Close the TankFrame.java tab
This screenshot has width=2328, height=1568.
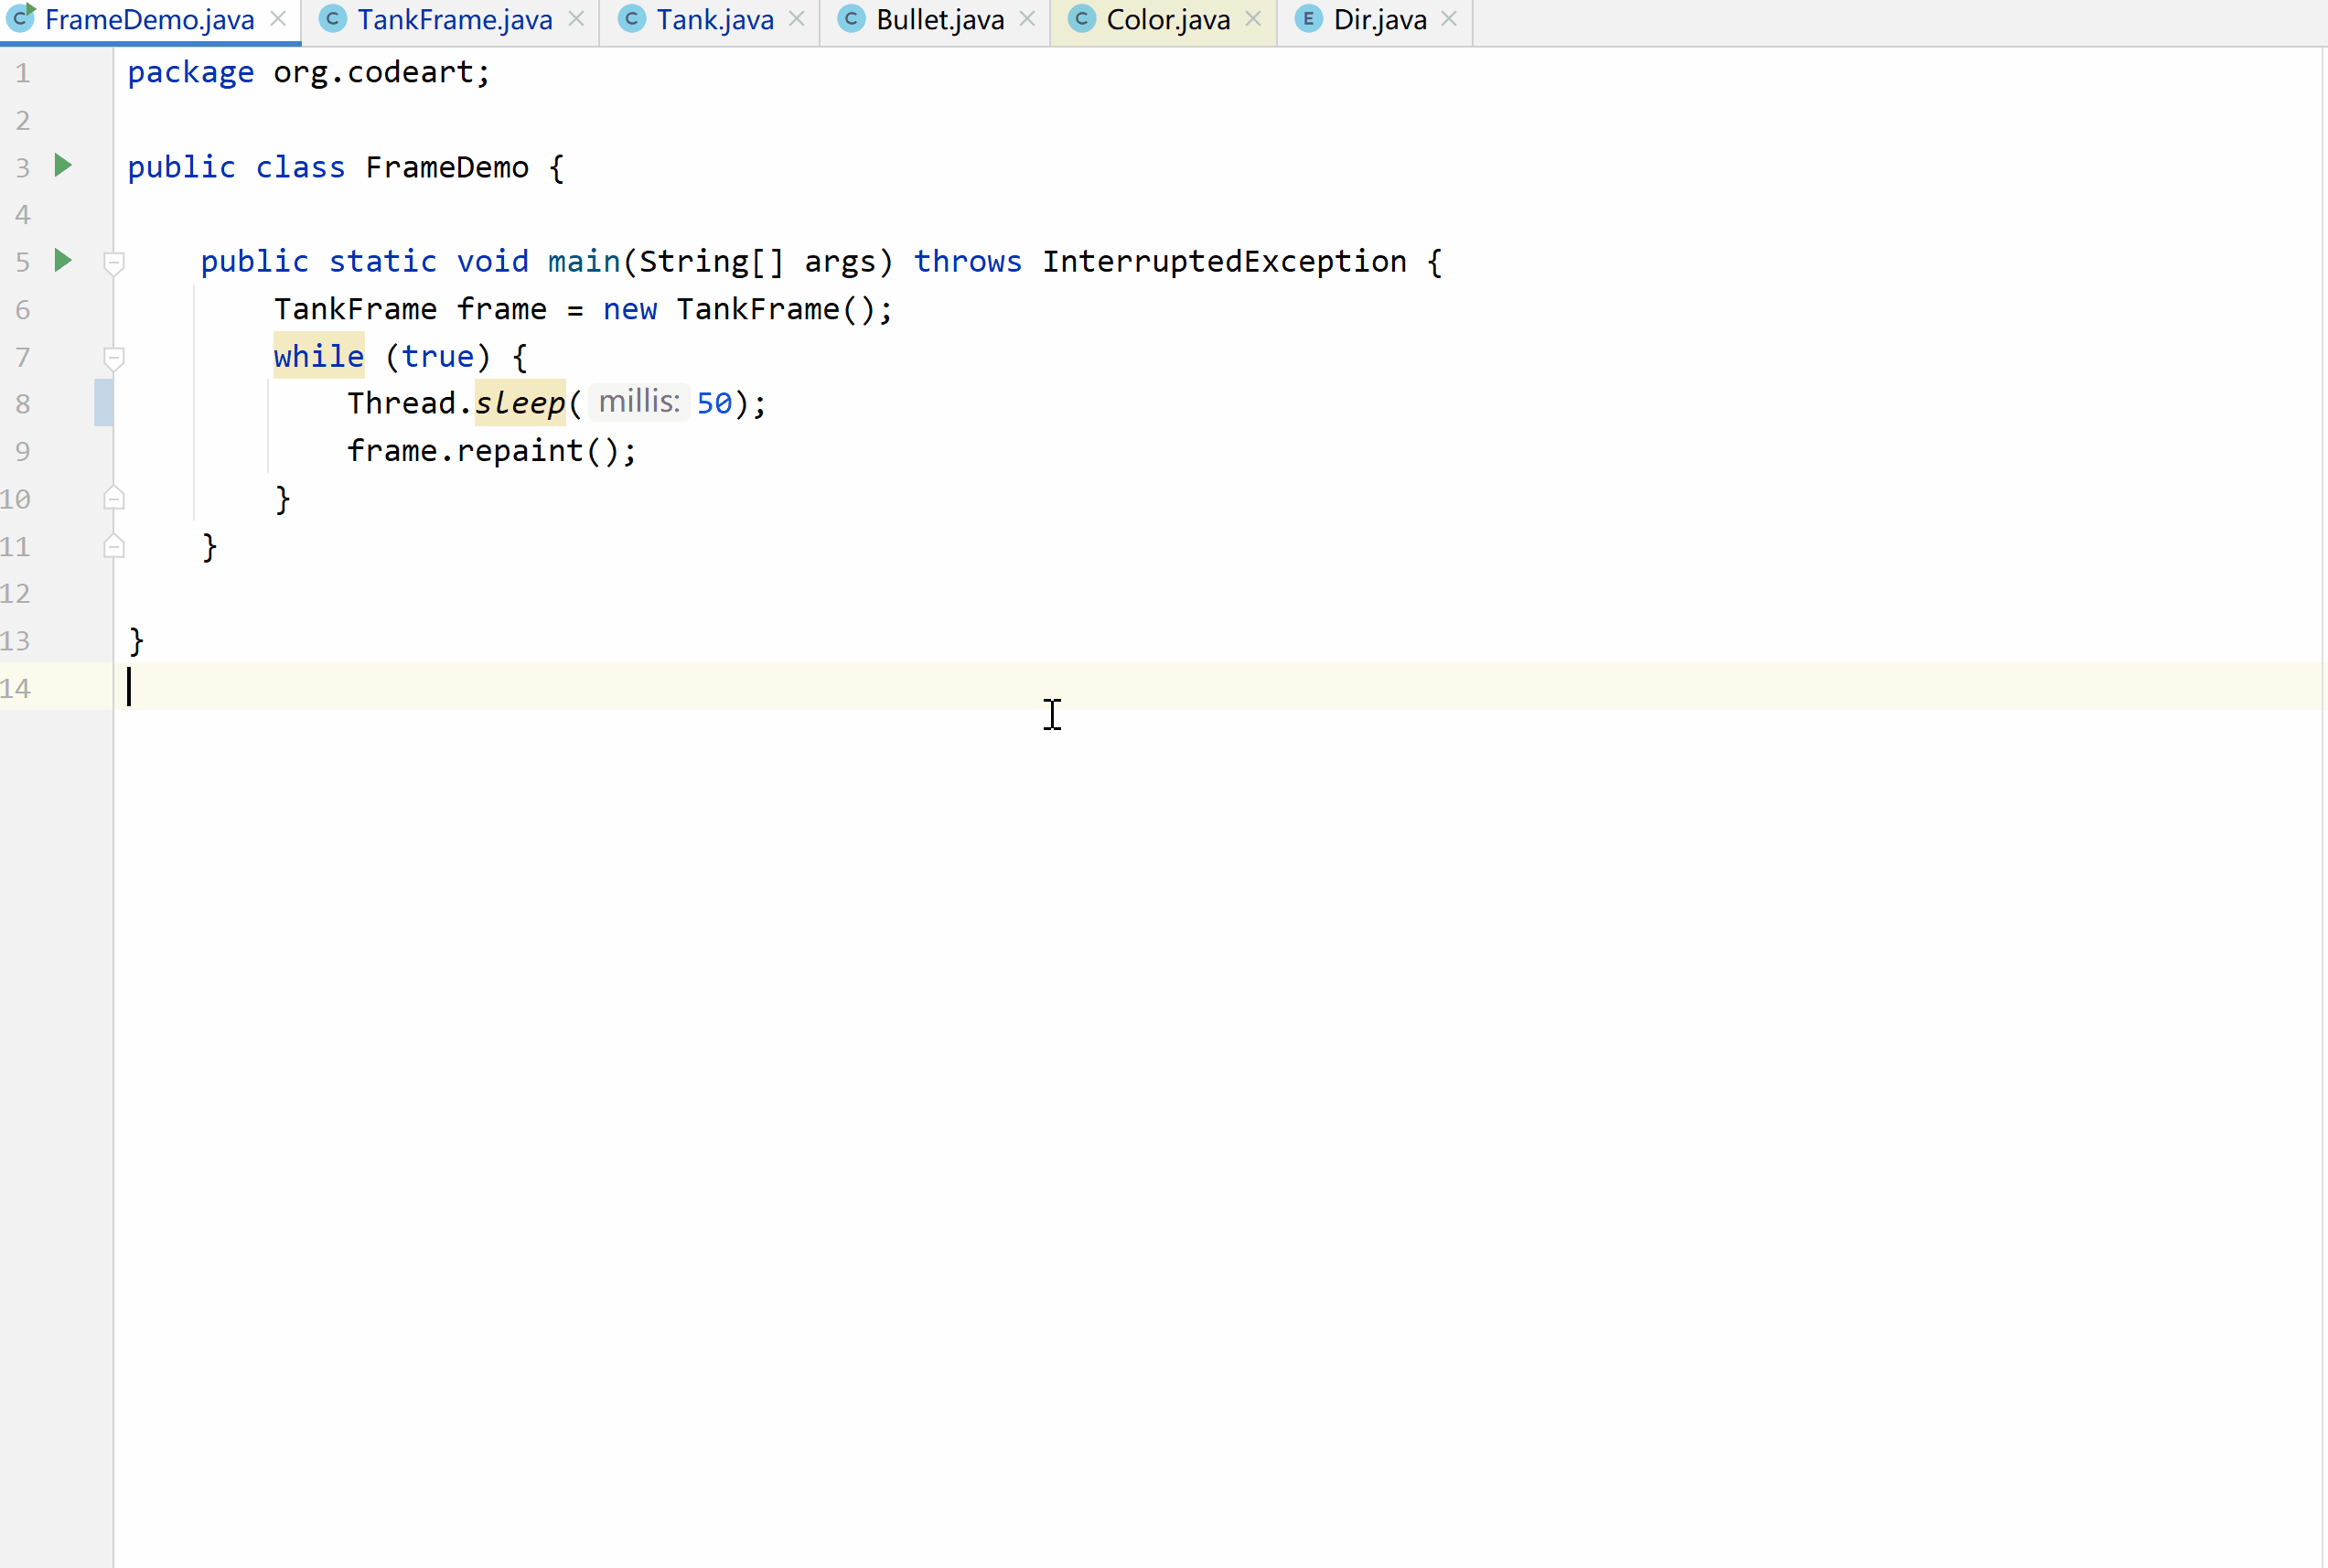coord(576,19)
